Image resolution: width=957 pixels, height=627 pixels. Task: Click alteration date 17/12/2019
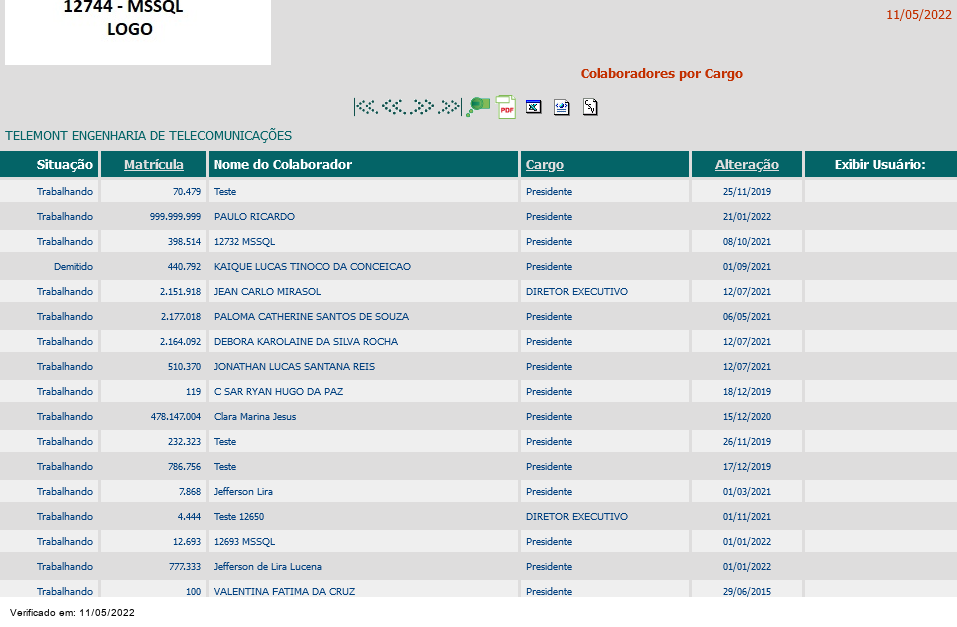pyautogui.click(x=747, y=467)
